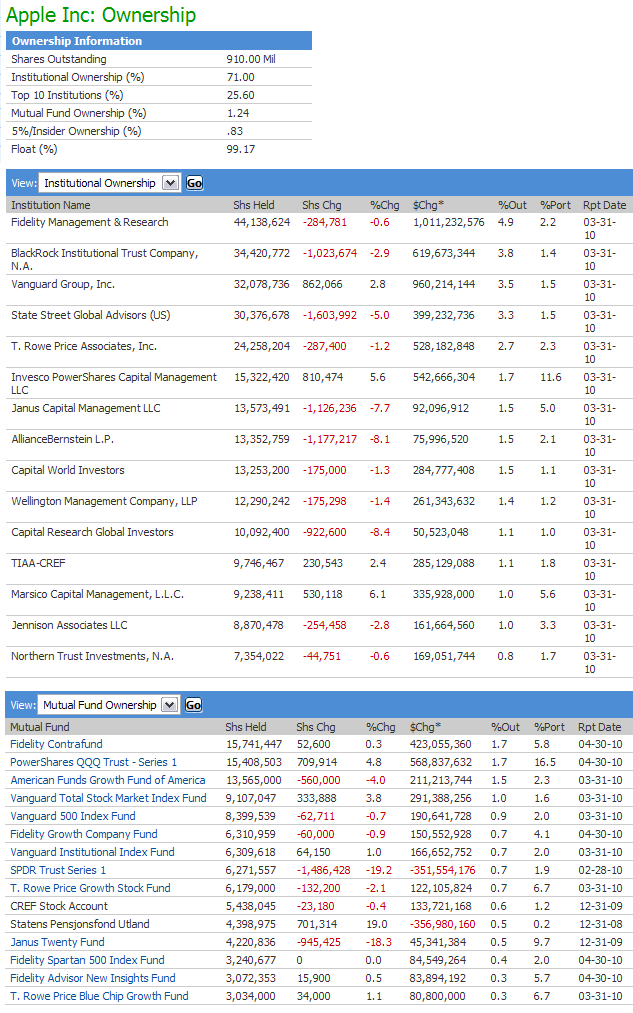Click %Port header in mutual fund table
Screen dimensions: 633x1013
click(549, 727)
